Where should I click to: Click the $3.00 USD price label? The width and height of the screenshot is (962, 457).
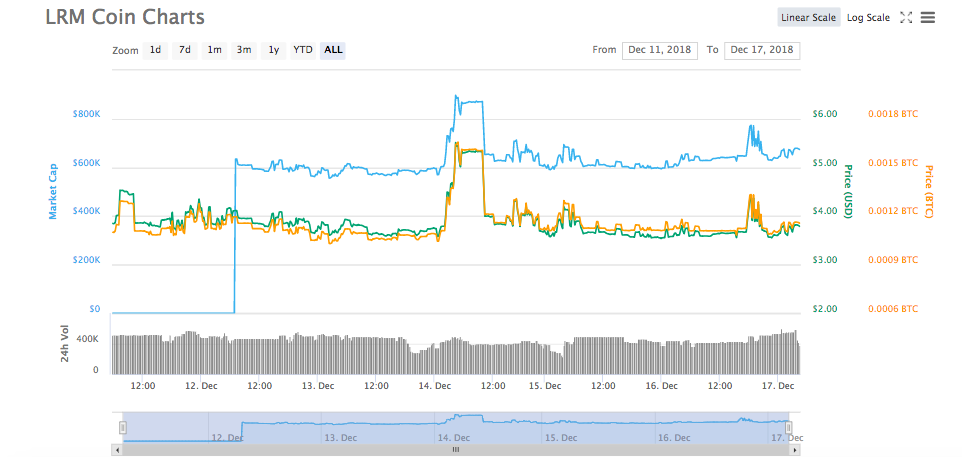825,260
